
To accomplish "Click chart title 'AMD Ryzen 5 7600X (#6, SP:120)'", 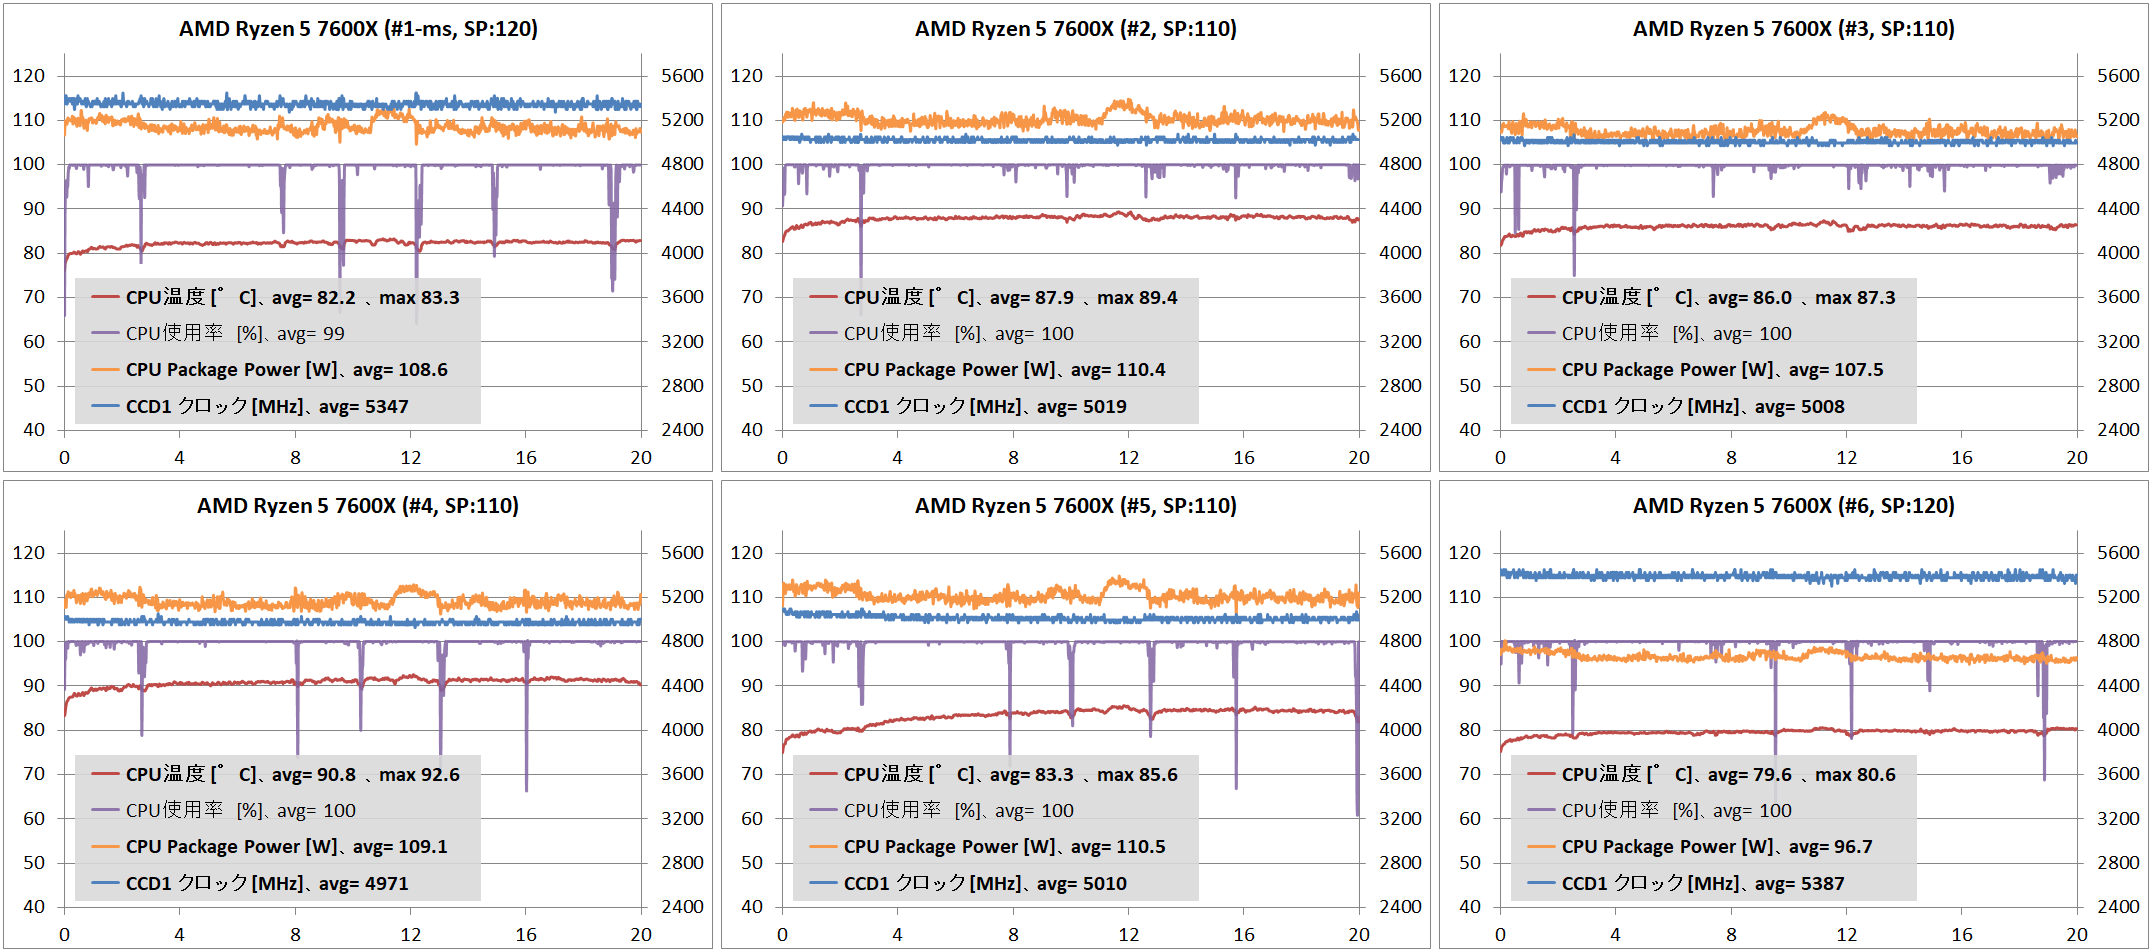I will tap(1794, 506).
